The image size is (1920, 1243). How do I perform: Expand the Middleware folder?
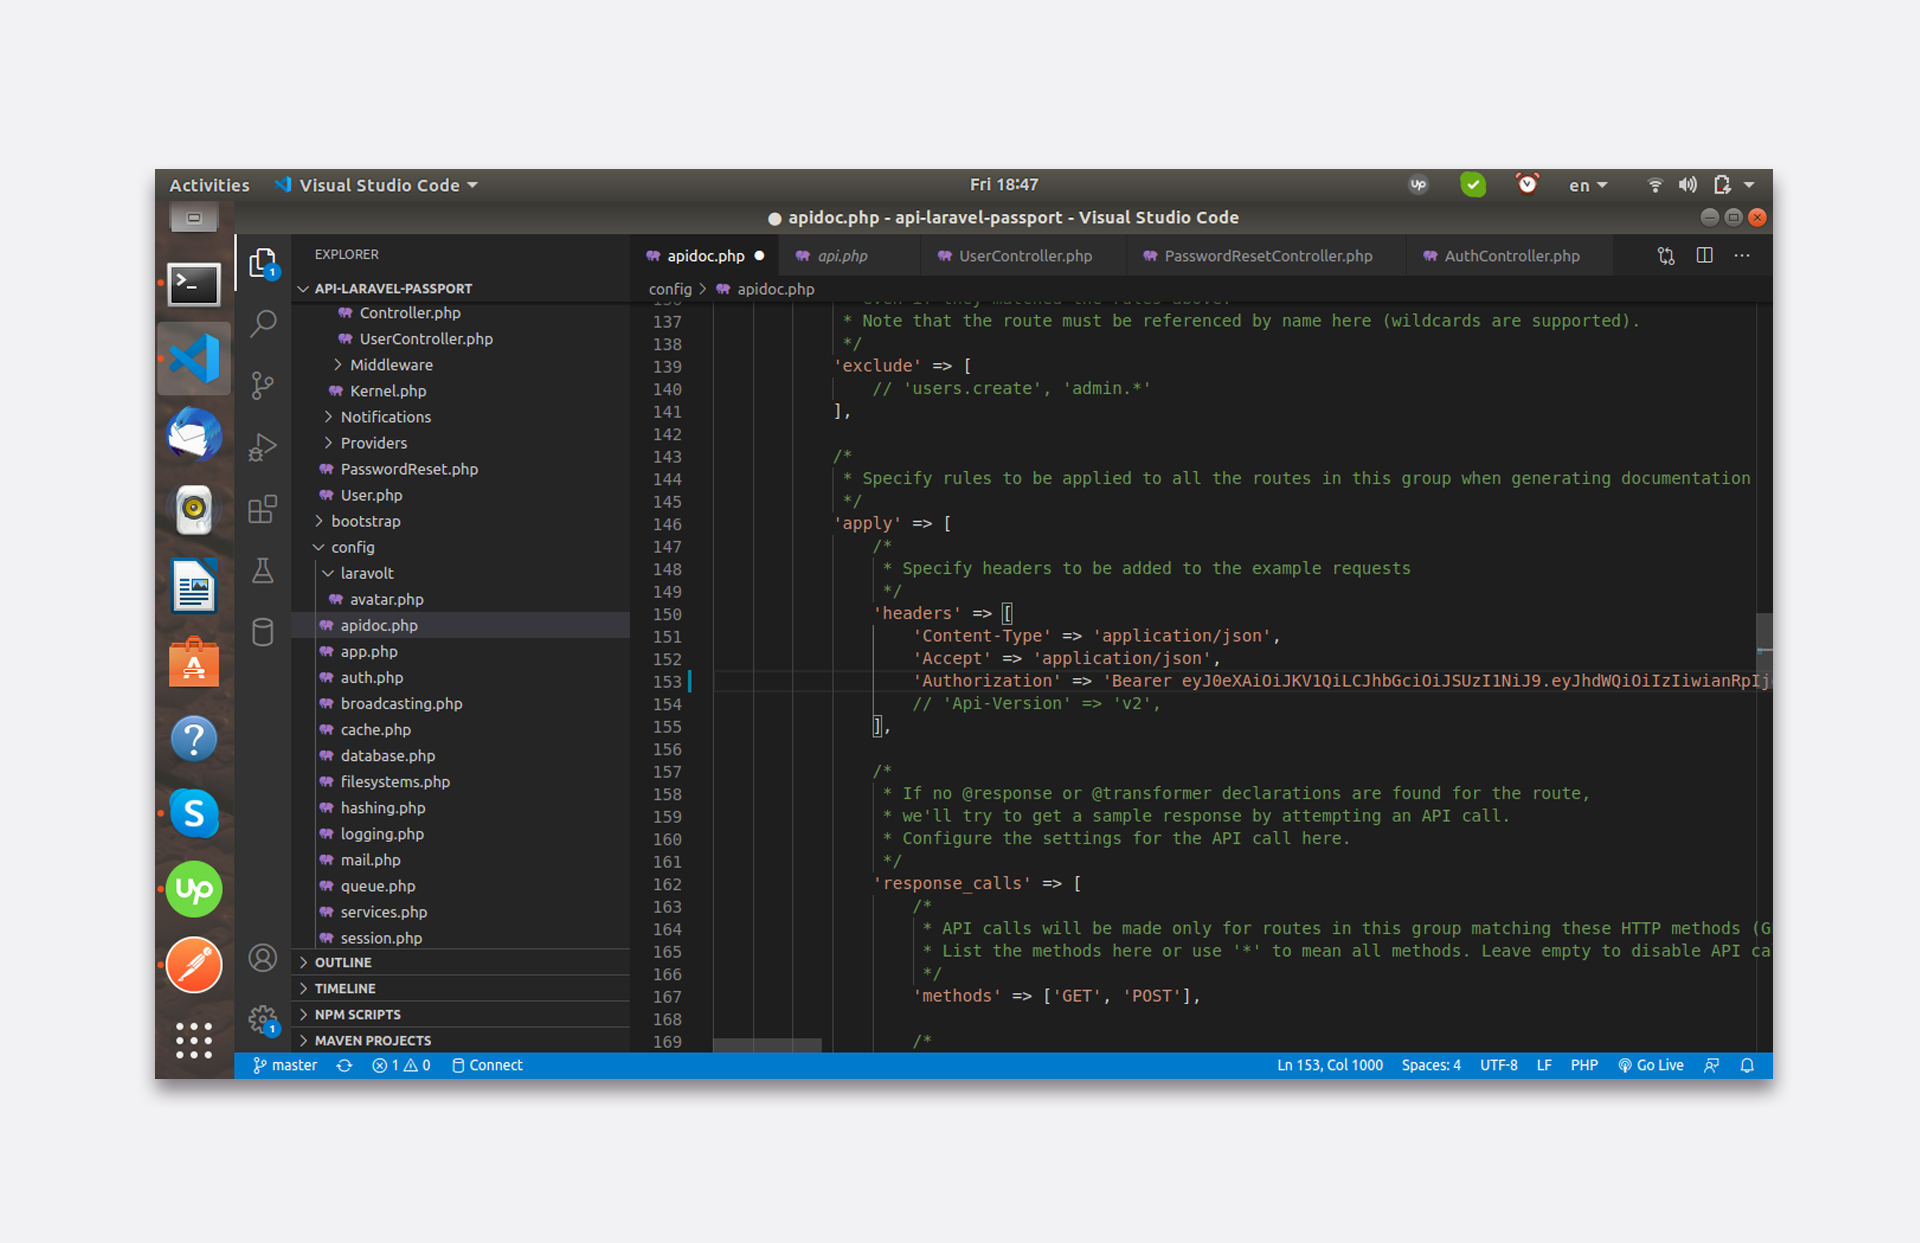point(391,365)
